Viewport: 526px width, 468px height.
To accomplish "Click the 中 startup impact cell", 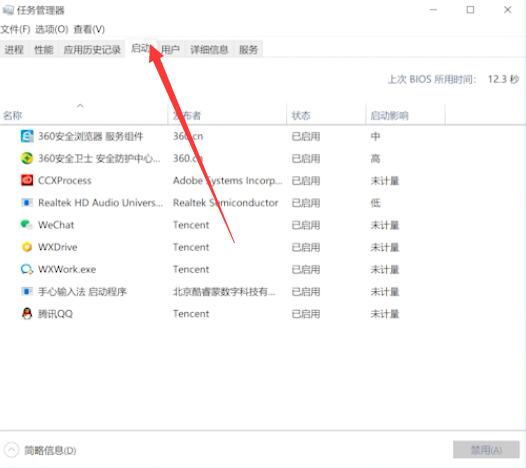I will 375,136.
